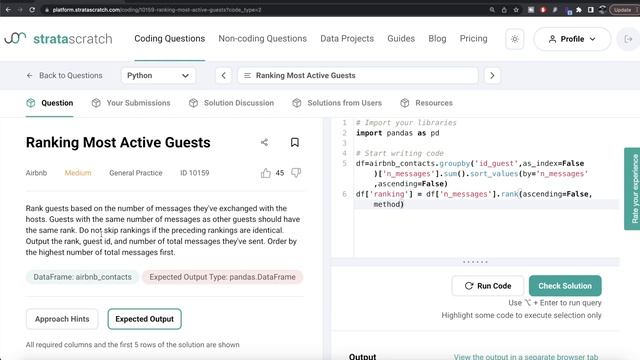Bookmark page with the star icon
Screen dimensions: 640x360
[516, 10]
